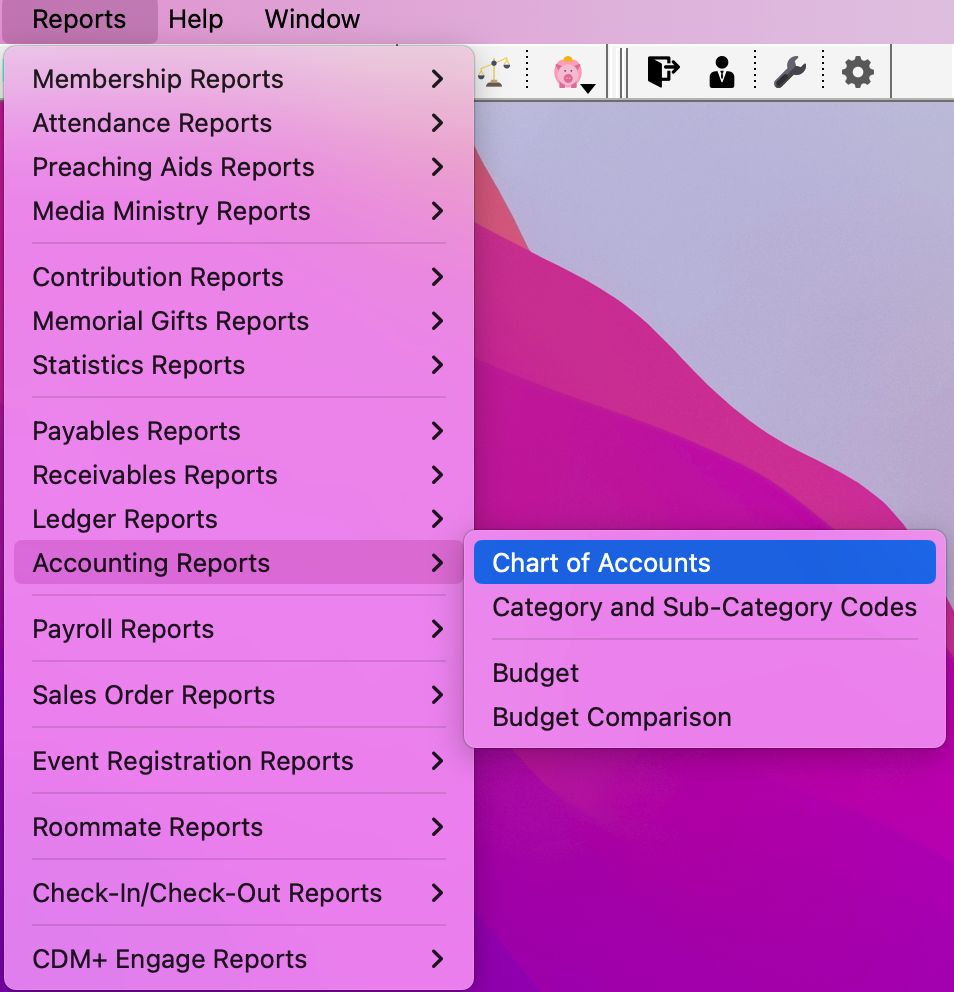
Task: Open the gear settings icon
Action: pyautogui.click(x=857, y=72)
